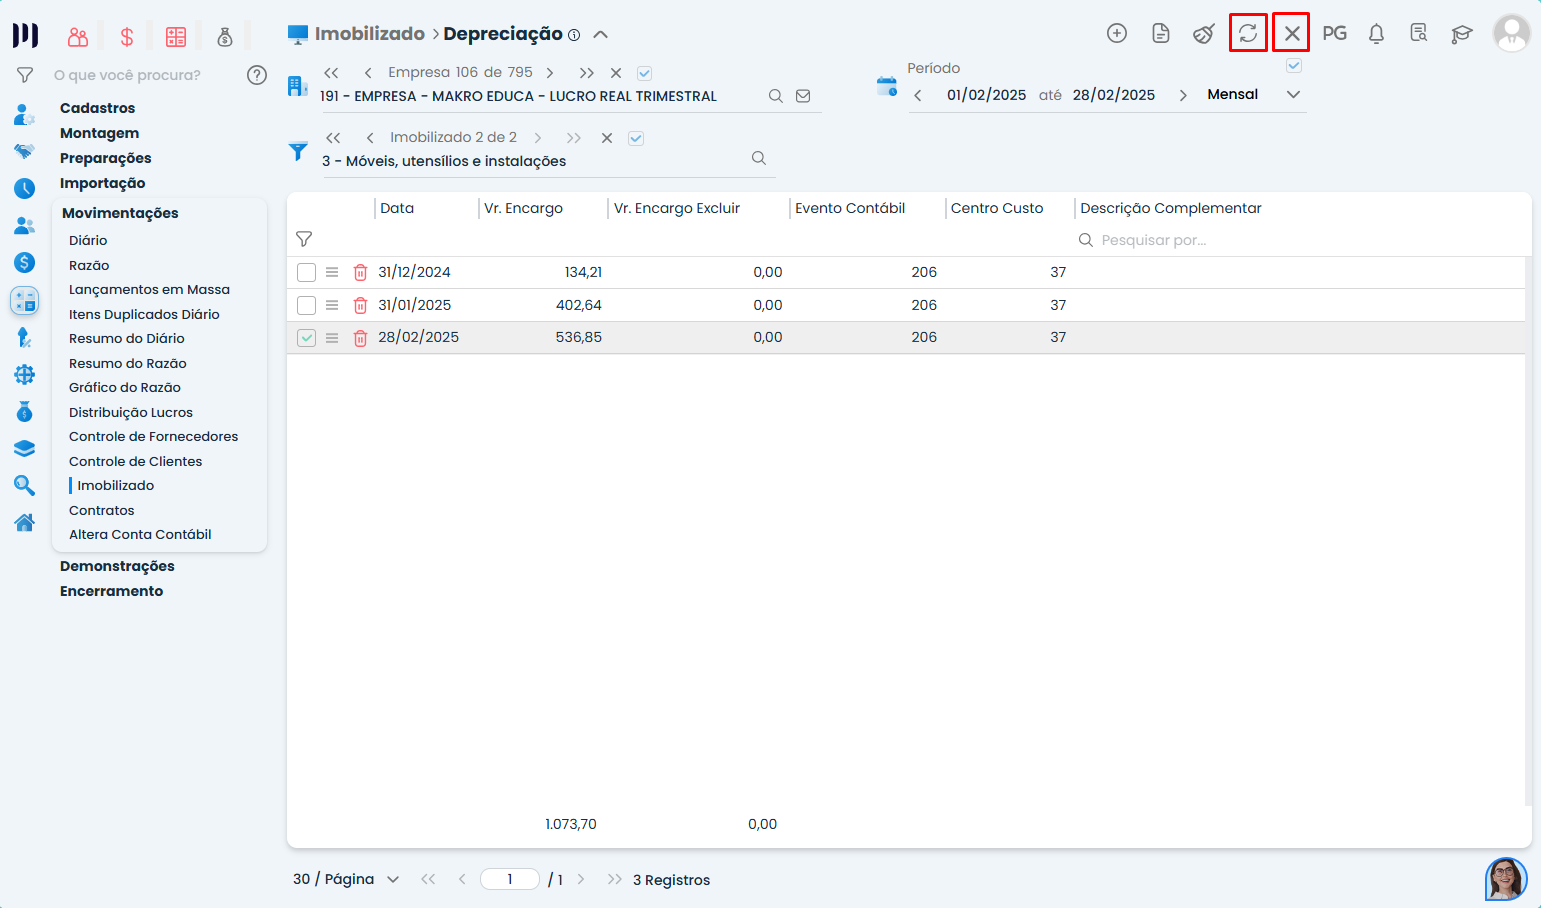Check the 31/12/2024 row checkbox
This screenshot has width=1541, height=908.
click(307, 272)
